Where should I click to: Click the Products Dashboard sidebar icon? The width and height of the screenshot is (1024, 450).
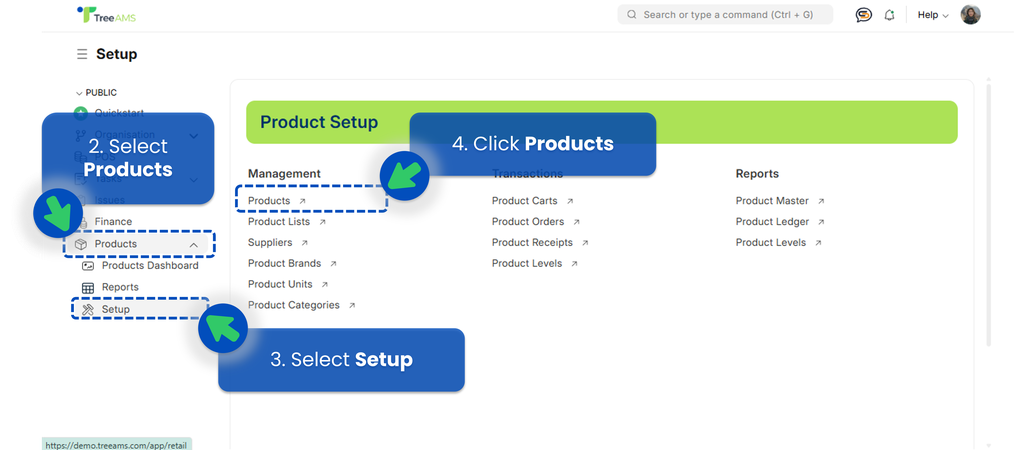click(88, 266)
